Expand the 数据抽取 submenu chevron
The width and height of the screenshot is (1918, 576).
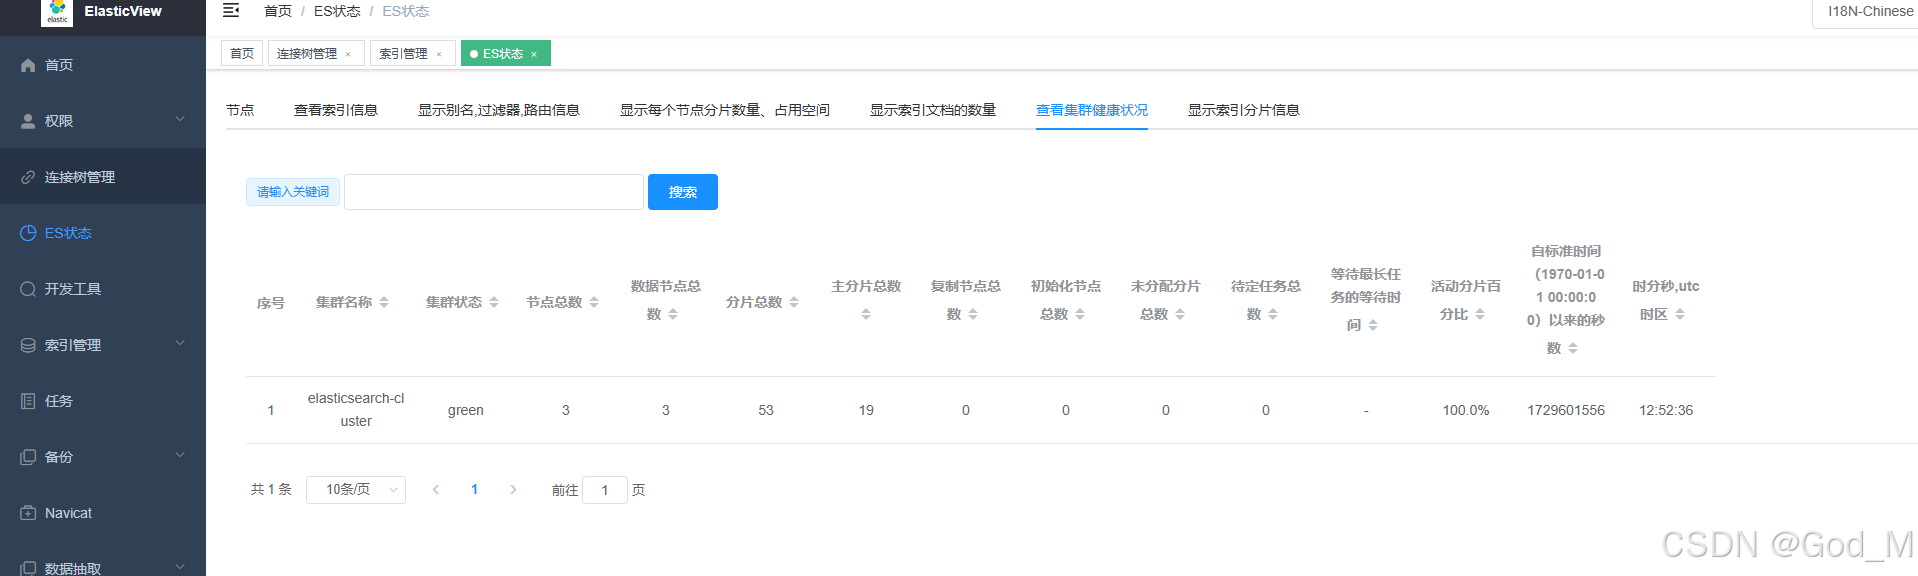coord(180,566)
